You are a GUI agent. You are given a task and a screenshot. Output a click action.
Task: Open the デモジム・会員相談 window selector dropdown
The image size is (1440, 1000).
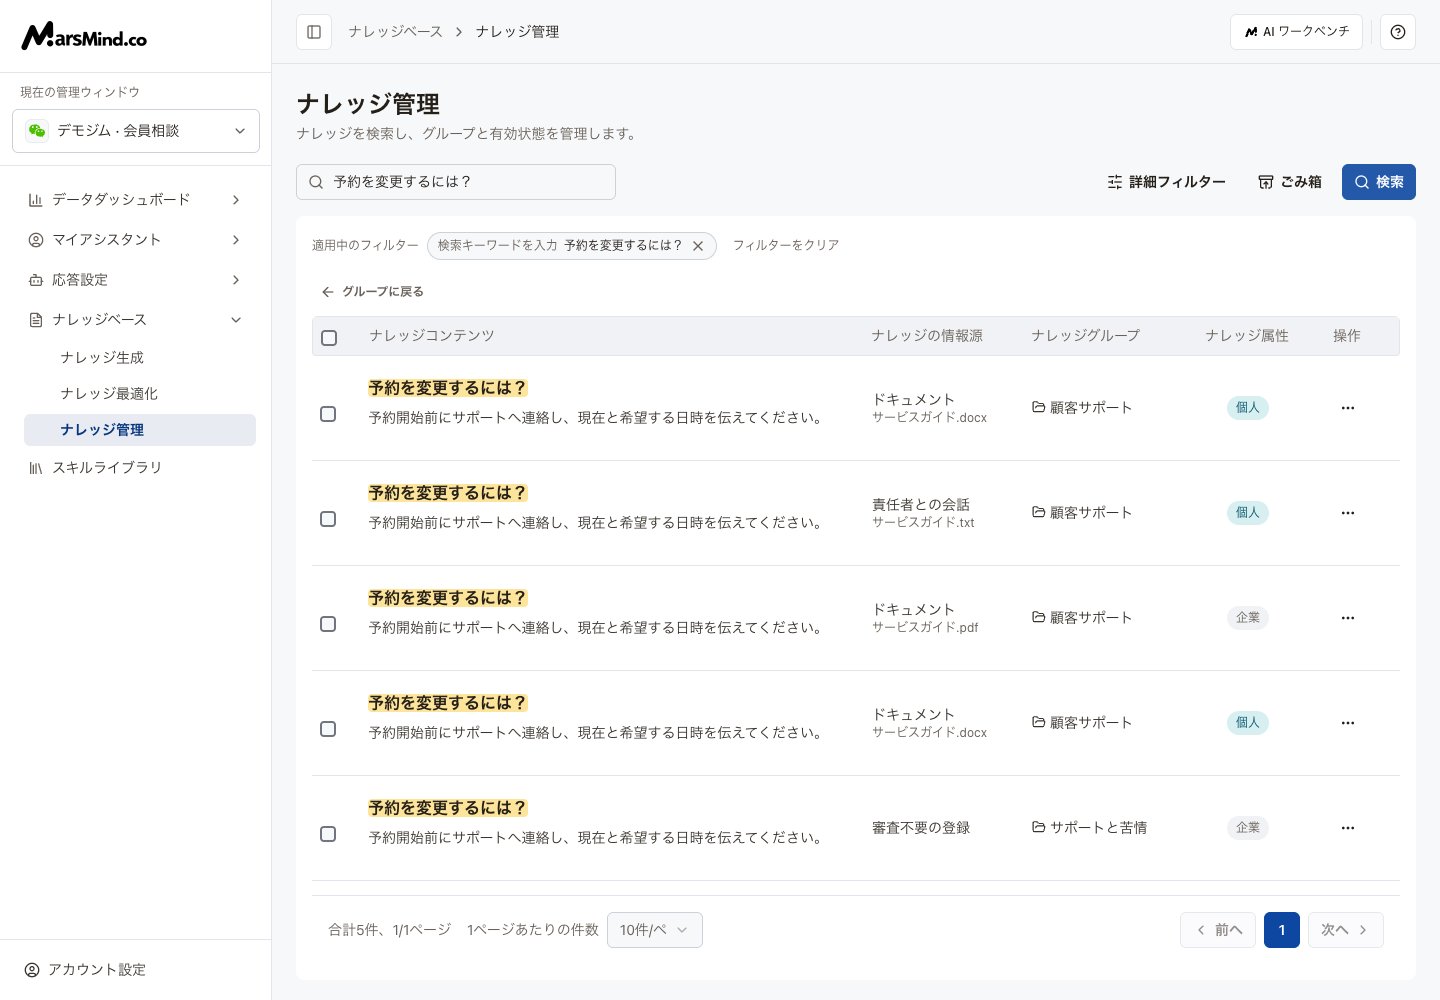pos(136,131)
